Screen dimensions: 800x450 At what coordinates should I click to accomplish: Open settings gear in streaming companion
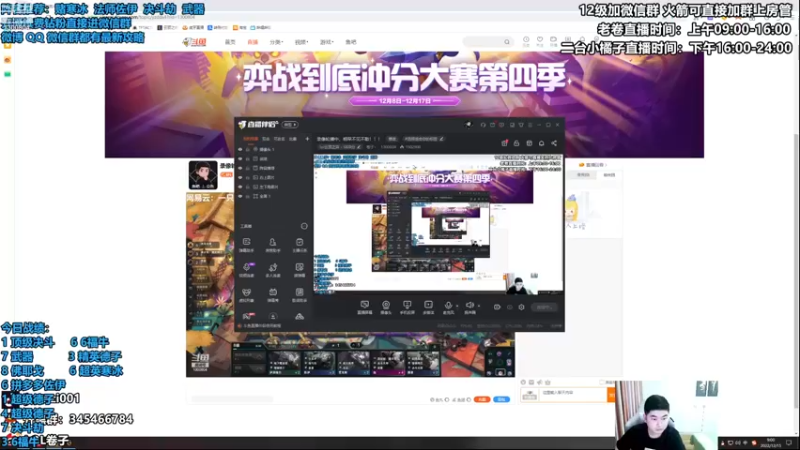click(521, 307)
